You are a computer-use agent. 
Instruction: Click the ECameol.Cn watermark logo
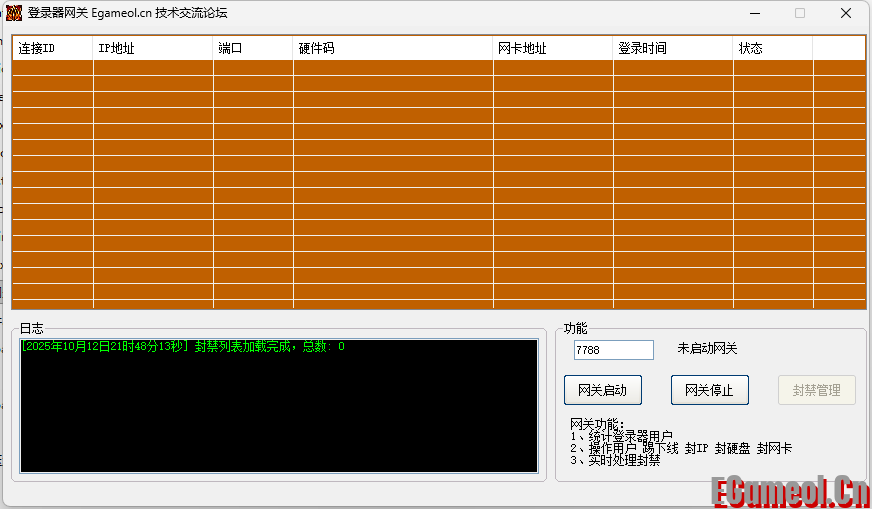788,491
